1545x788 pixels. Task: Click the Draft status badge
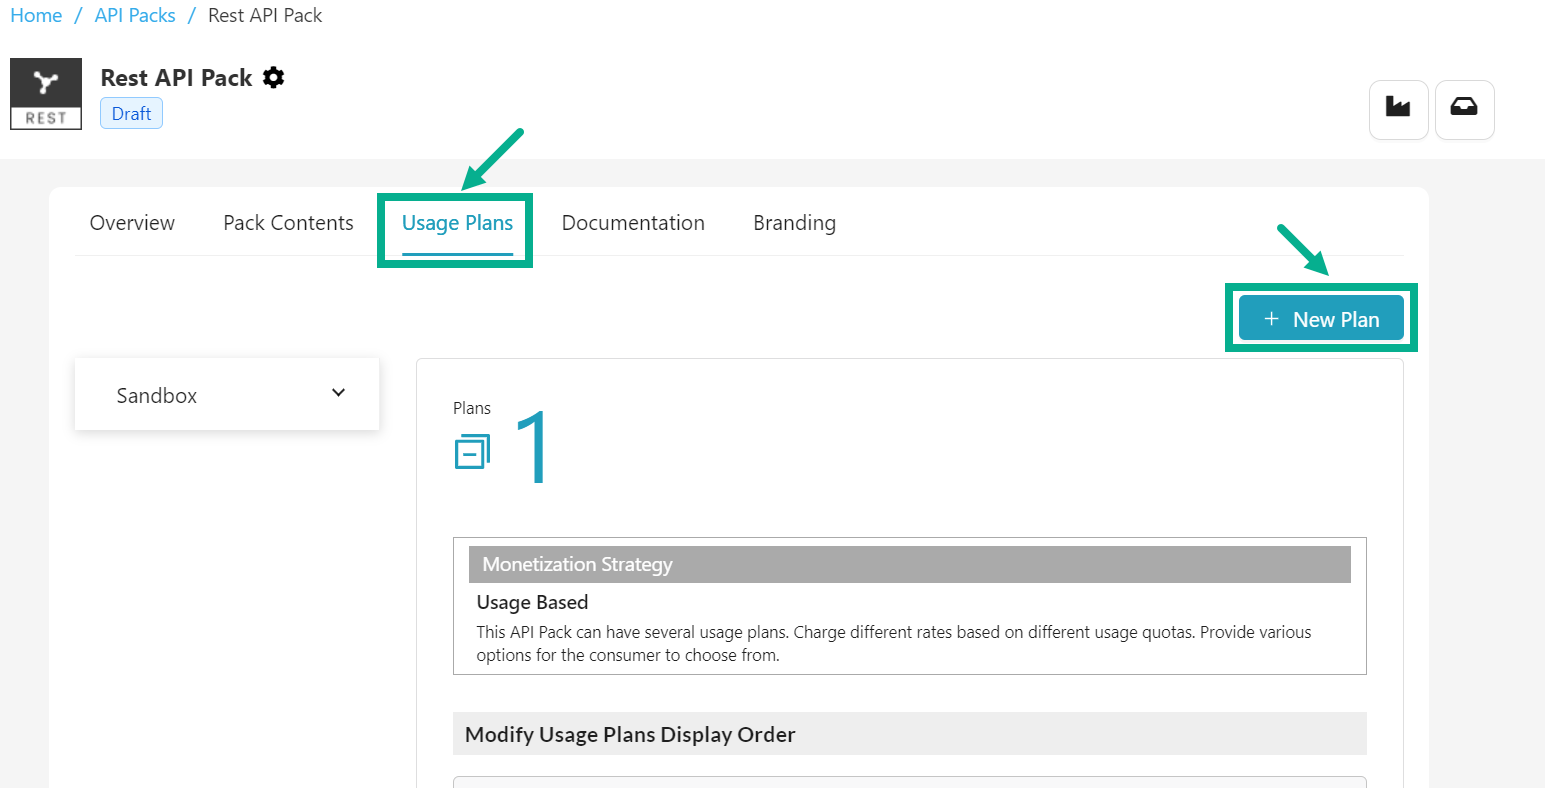(131, 114)
